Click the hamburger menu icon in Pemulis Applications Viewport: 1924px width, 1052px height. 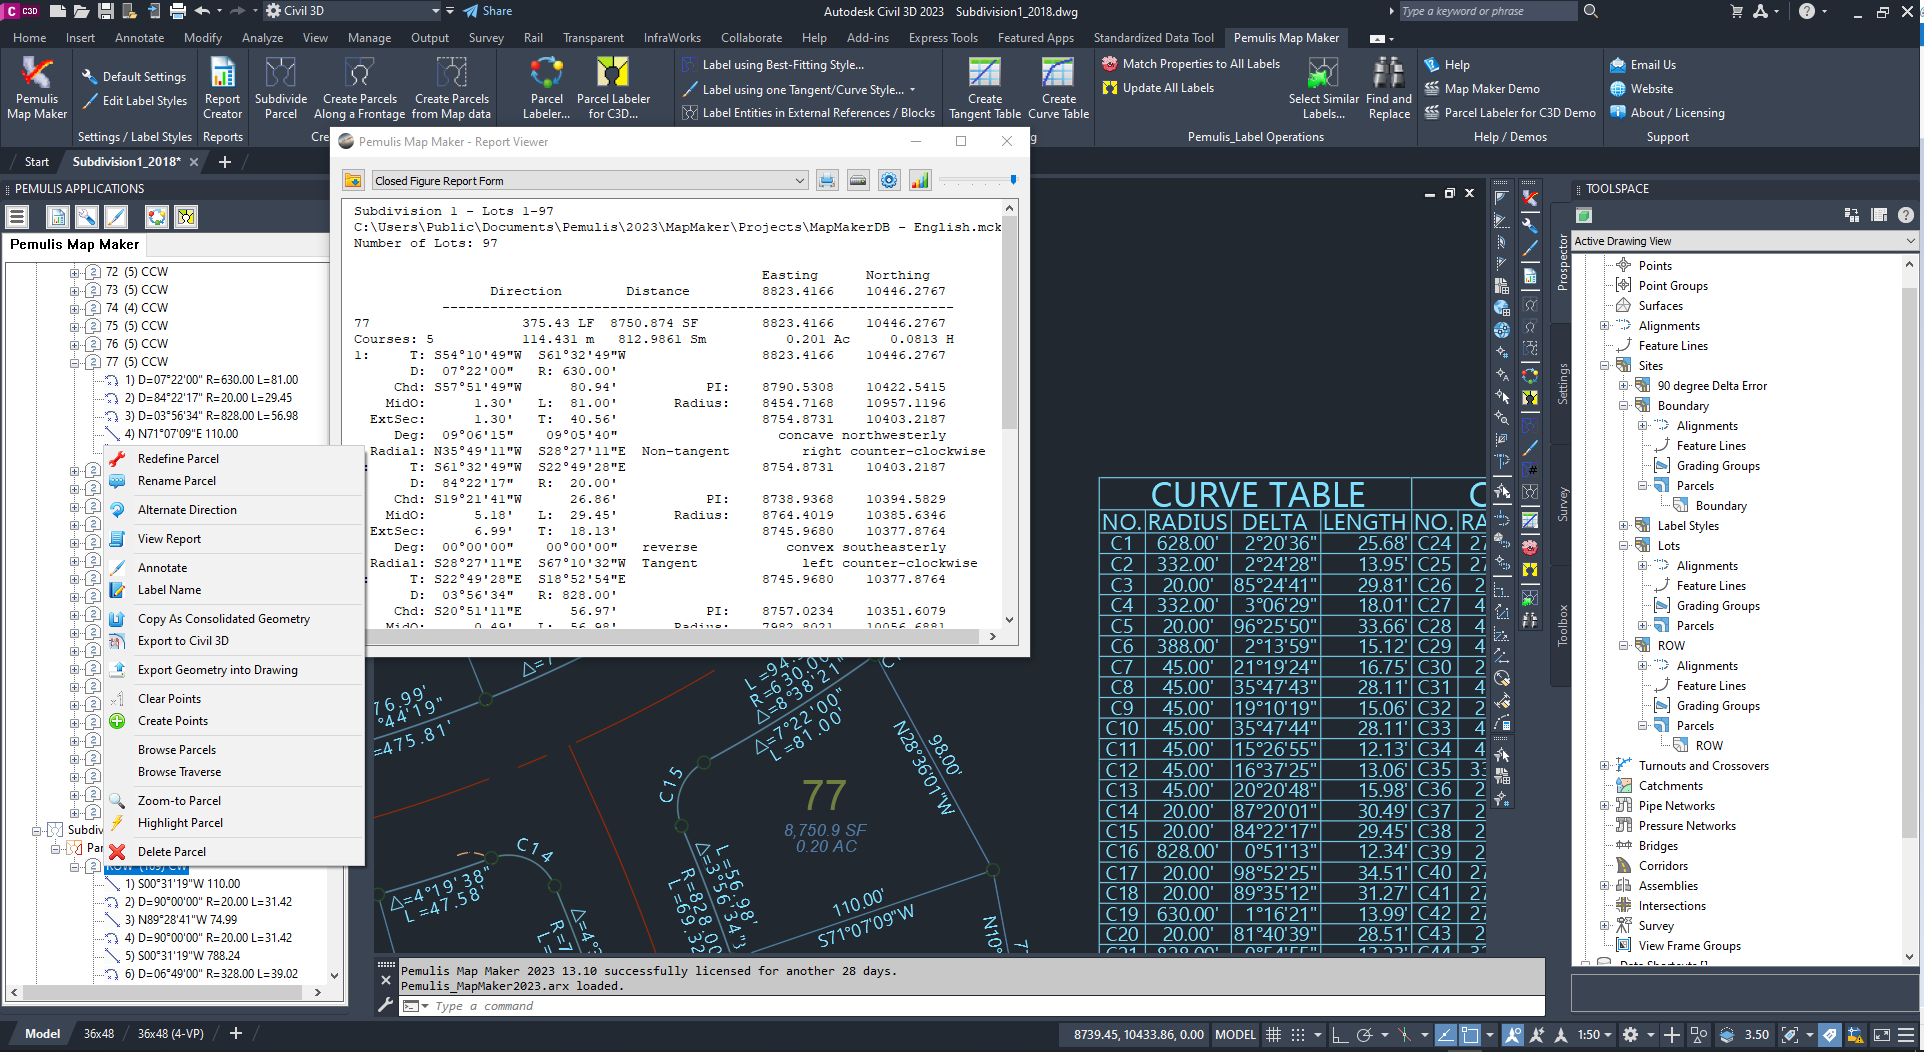point(17,217)
